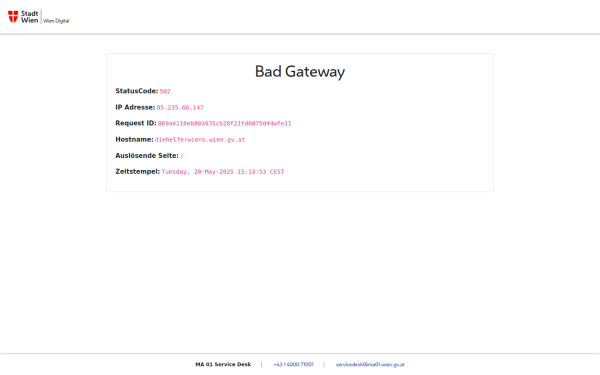Click the Hostname label

coord(134,140)
